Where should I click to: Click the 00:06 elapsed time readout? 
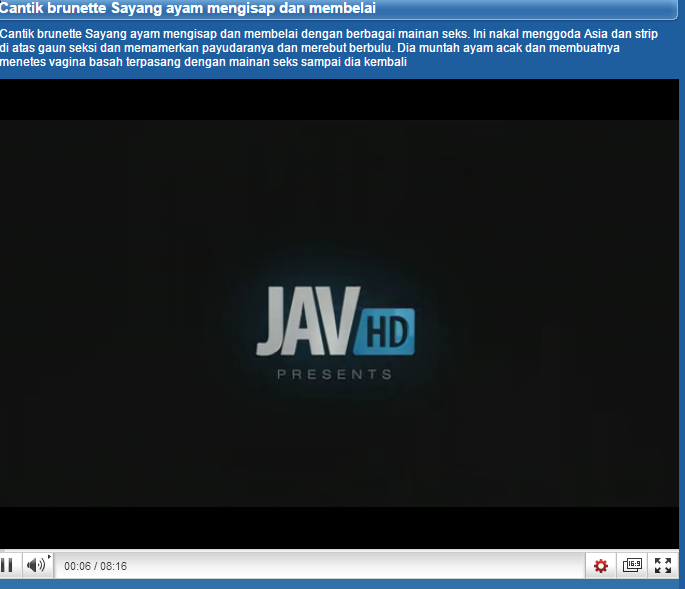pos(77,567)
